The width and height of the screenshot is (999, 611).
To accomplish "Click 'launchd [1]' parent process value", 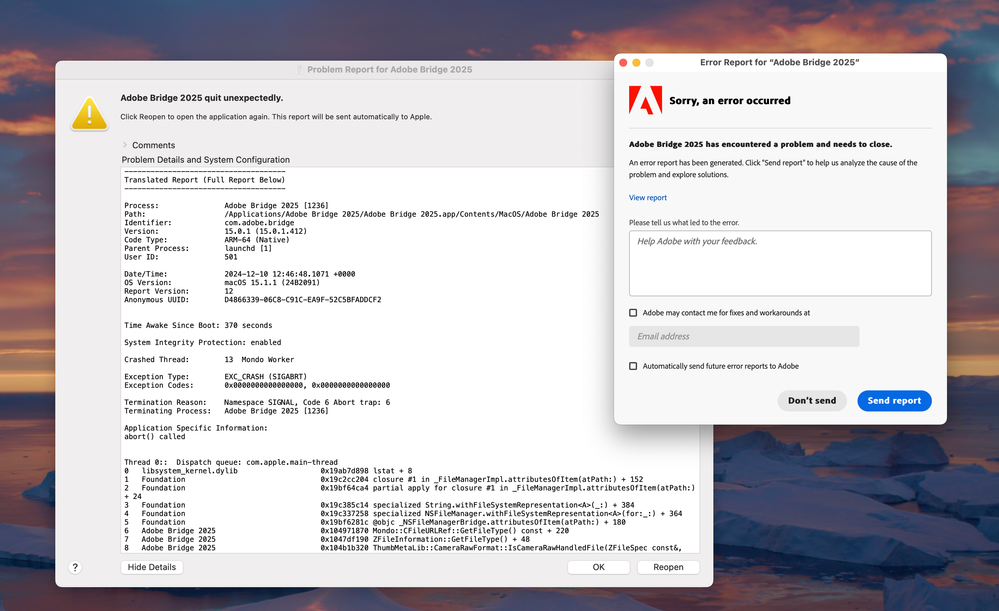I will [x=248, y=248].
